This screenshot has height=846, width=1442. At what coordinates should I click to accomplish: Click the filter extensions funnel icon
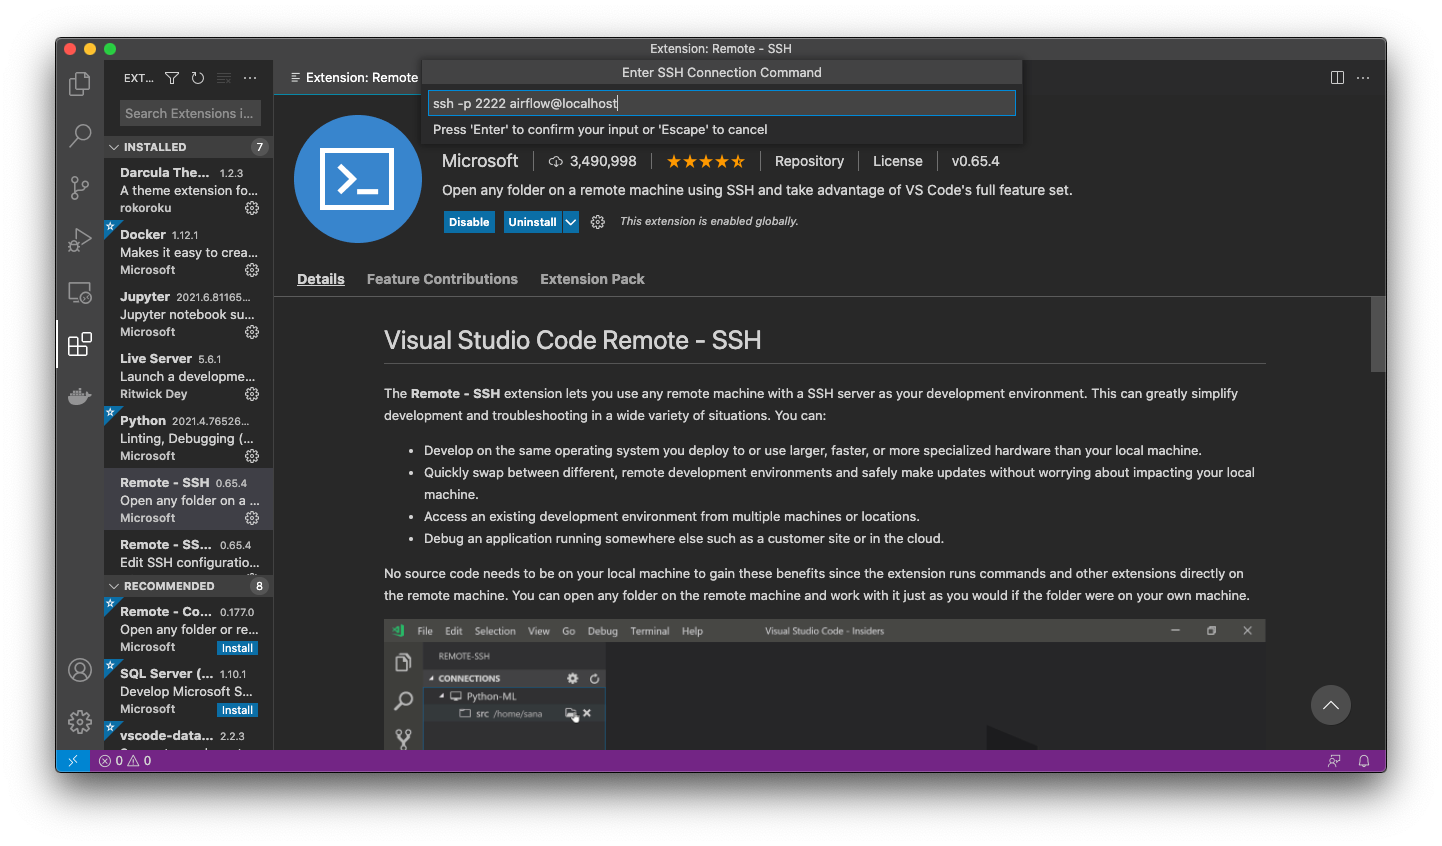click(x=172, y=78)
